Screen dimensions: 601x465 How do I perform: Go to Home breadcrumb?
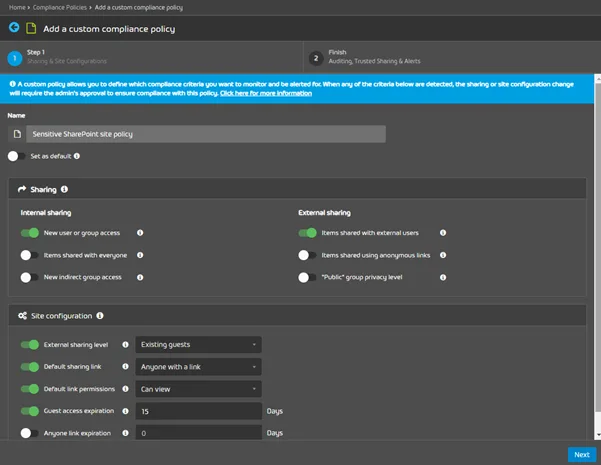point(17,7)
